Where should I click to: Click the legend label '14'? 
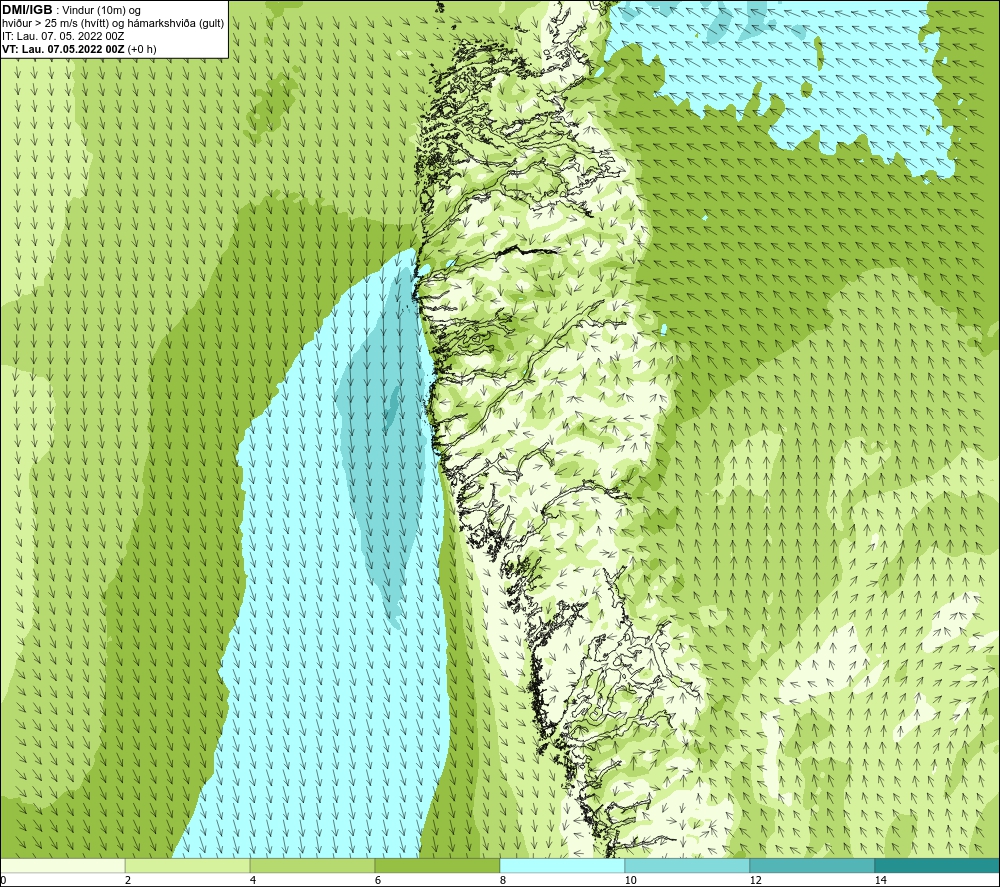click(x=881, y=881)
